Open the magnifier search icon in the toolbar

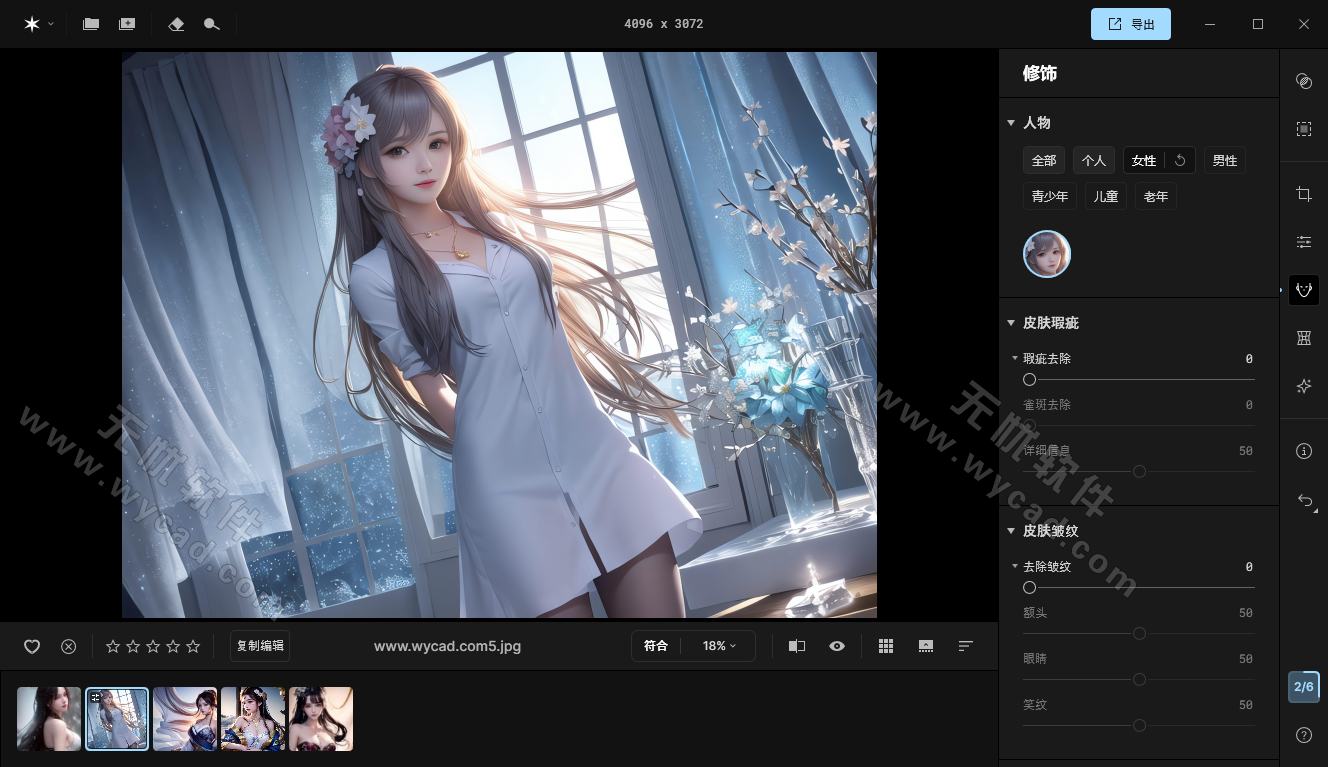(211, 23)
